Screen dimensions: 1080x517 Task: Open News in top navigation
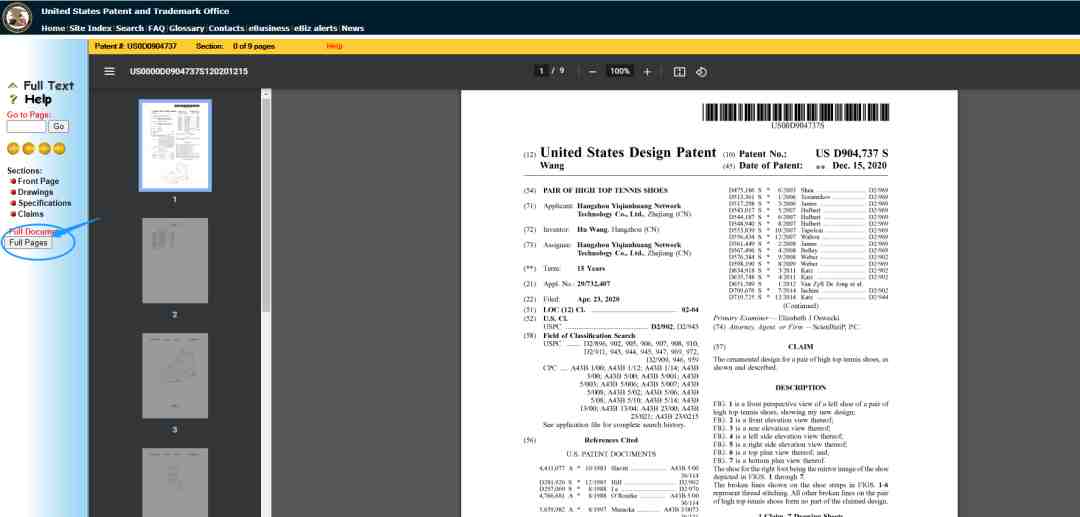[x=353, y=28]
